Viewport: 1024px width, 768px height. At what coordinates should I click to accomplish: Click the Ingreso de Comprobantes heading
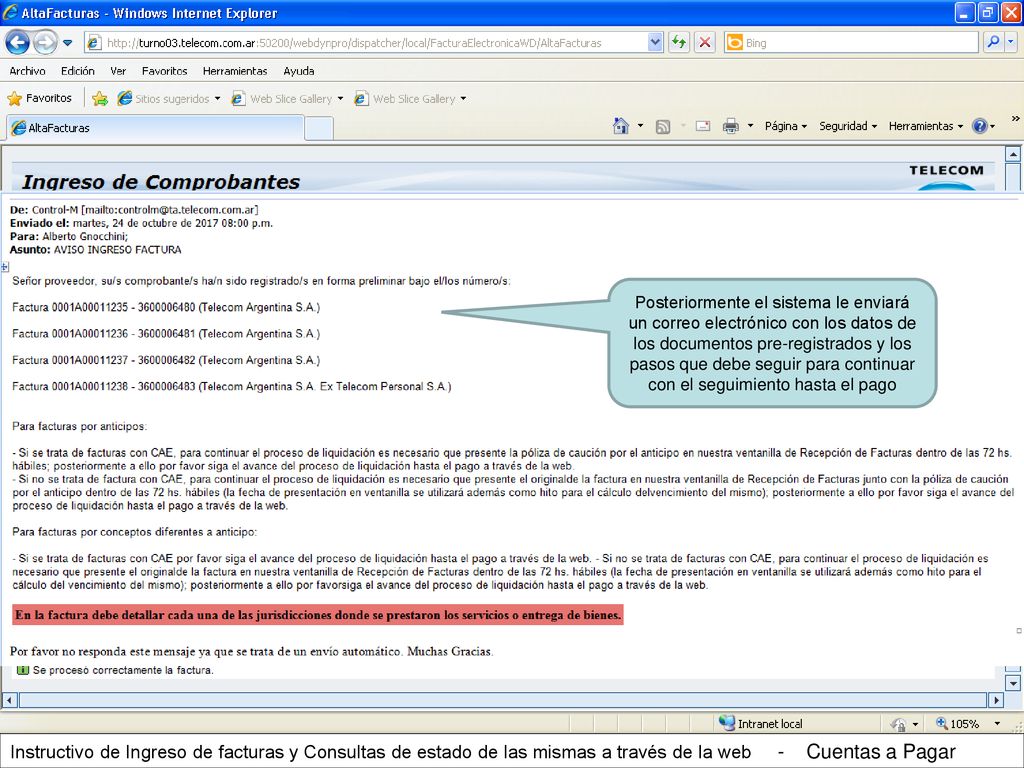[161, 181]
